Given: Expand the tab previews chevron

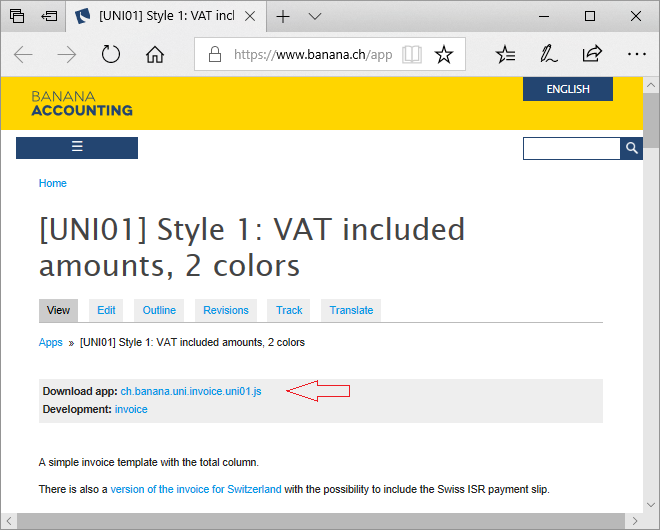Looking at the screenshot, I should [x=314, y=16].
